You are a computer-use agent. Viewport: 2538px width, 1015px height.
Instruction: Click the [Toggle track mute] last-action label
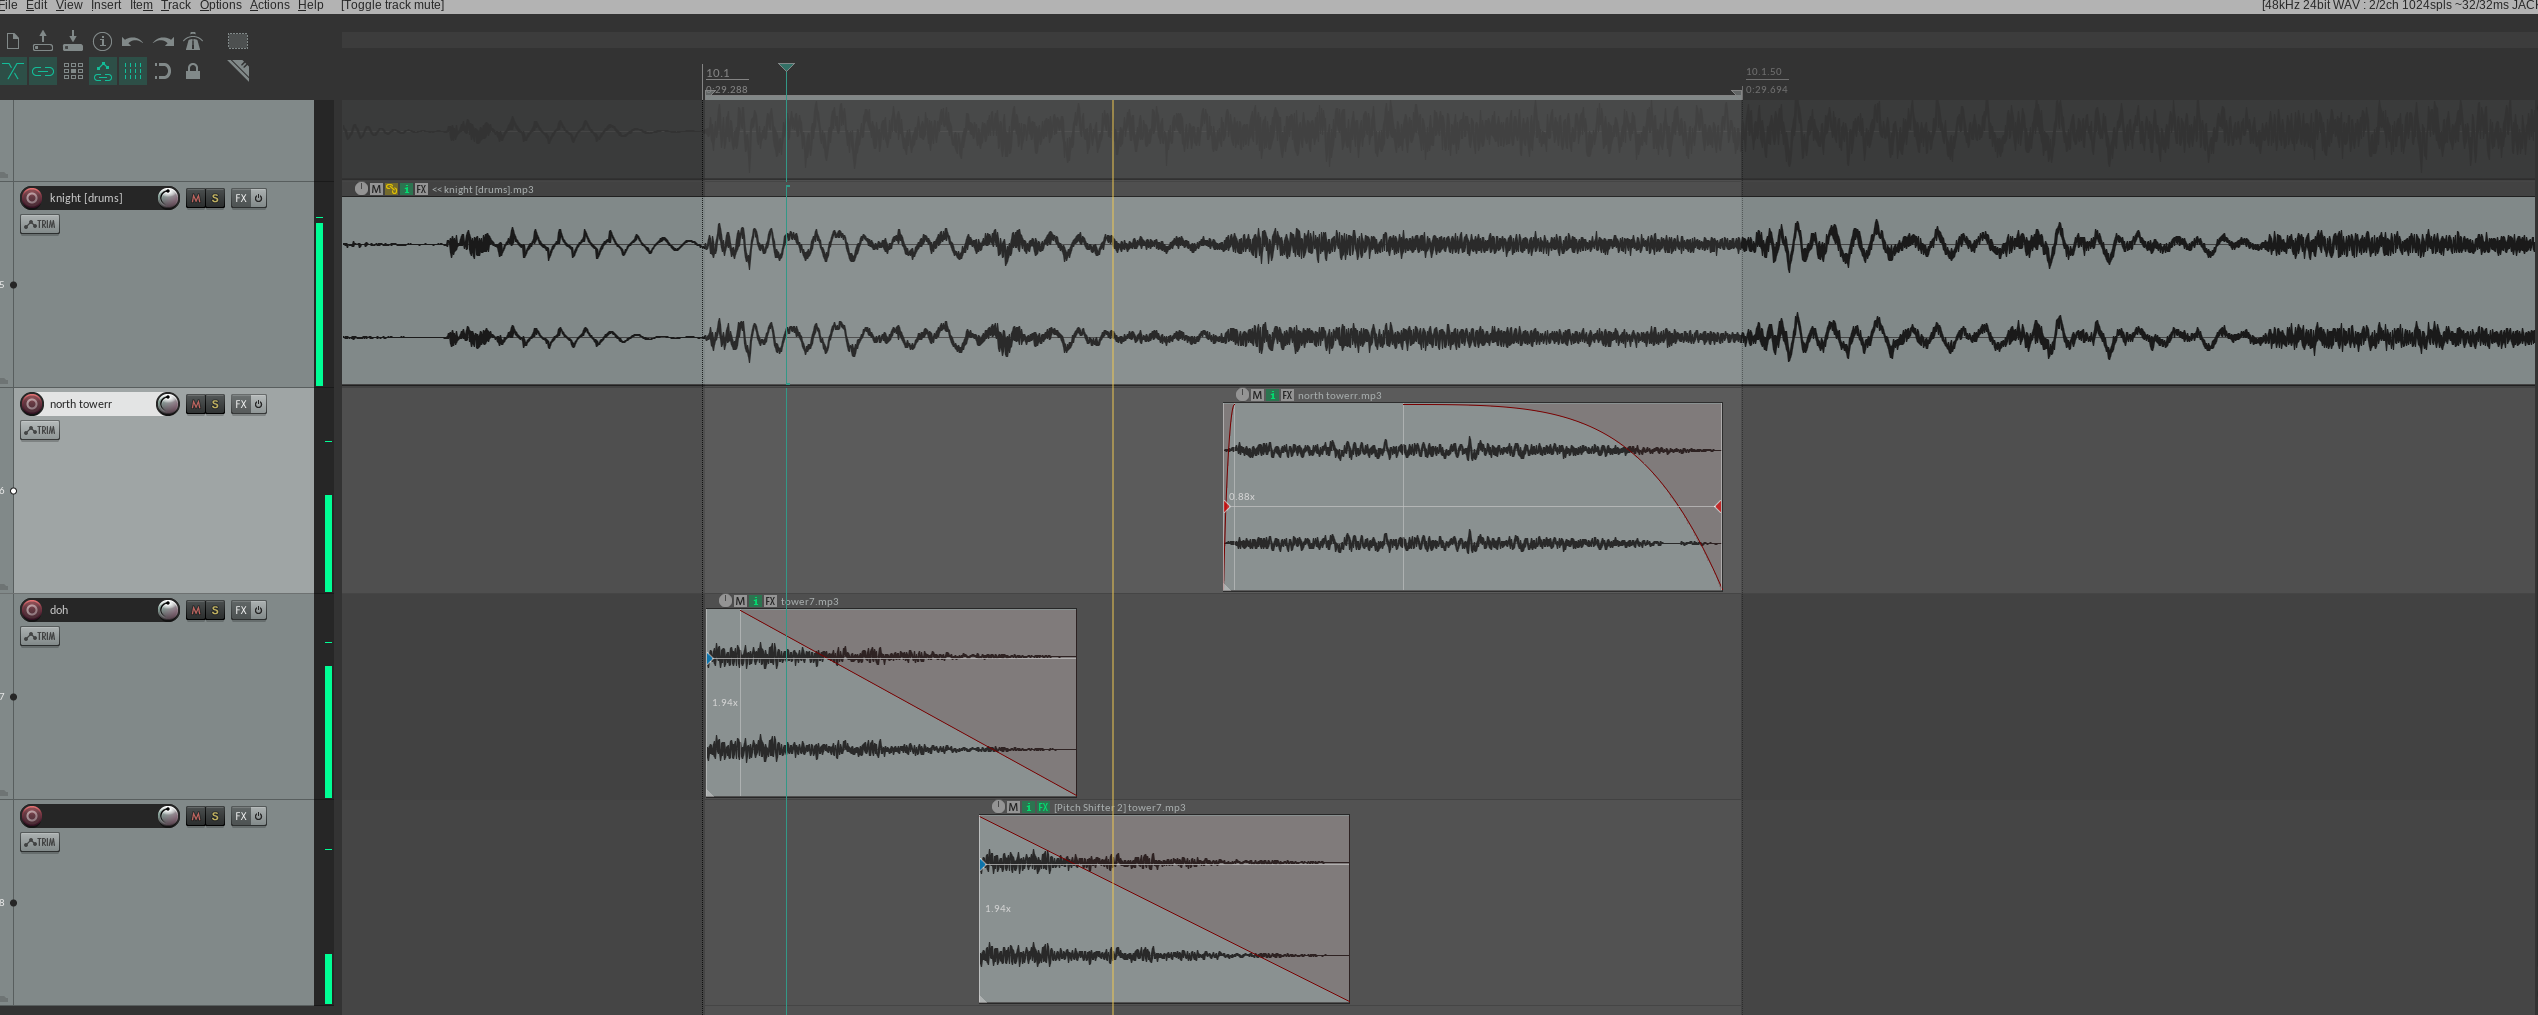pos(393,6)
